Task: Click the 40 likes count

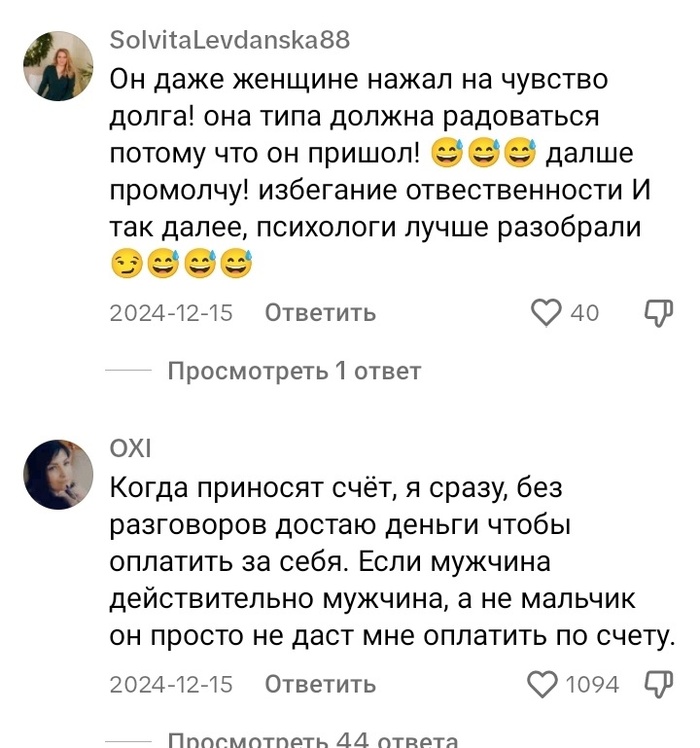Action: click(584, 313)
